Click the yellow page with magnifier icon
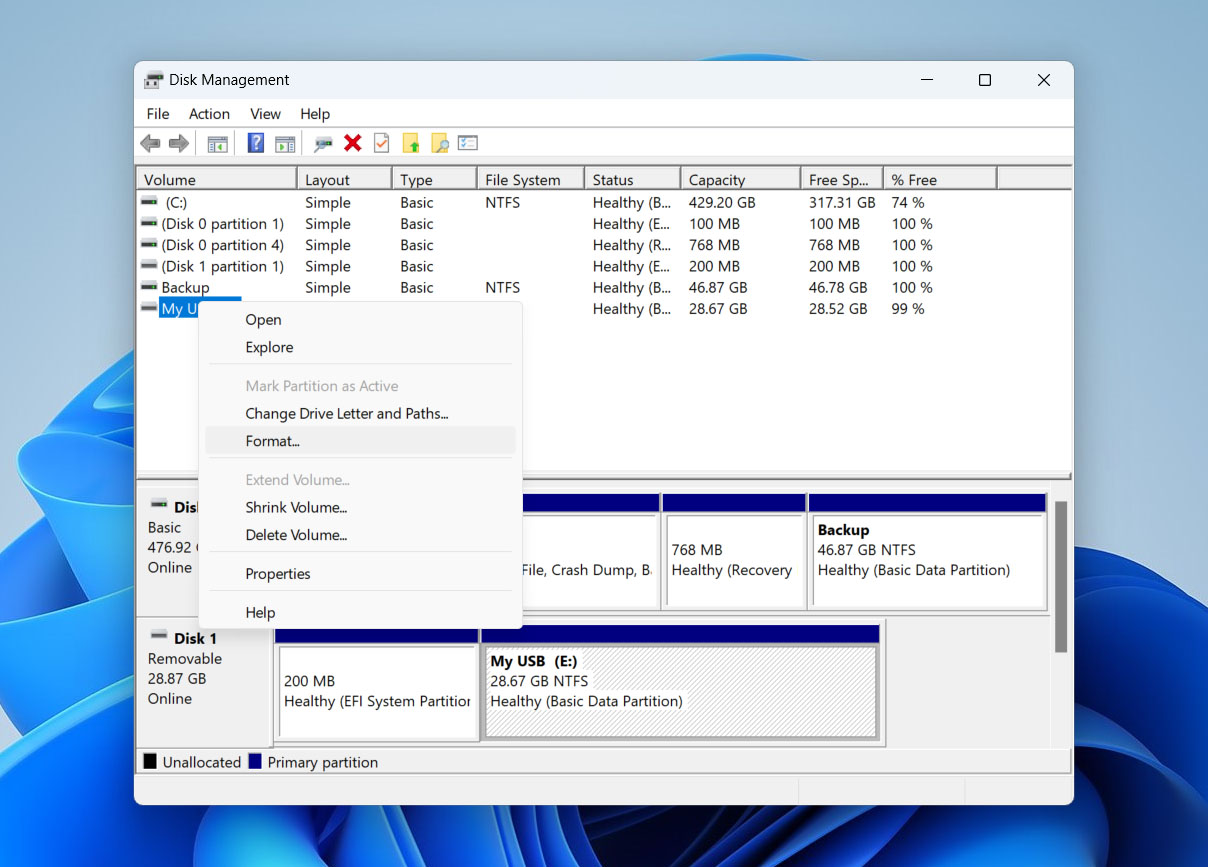The image size is (1208, 867). [x=440, y=144]
